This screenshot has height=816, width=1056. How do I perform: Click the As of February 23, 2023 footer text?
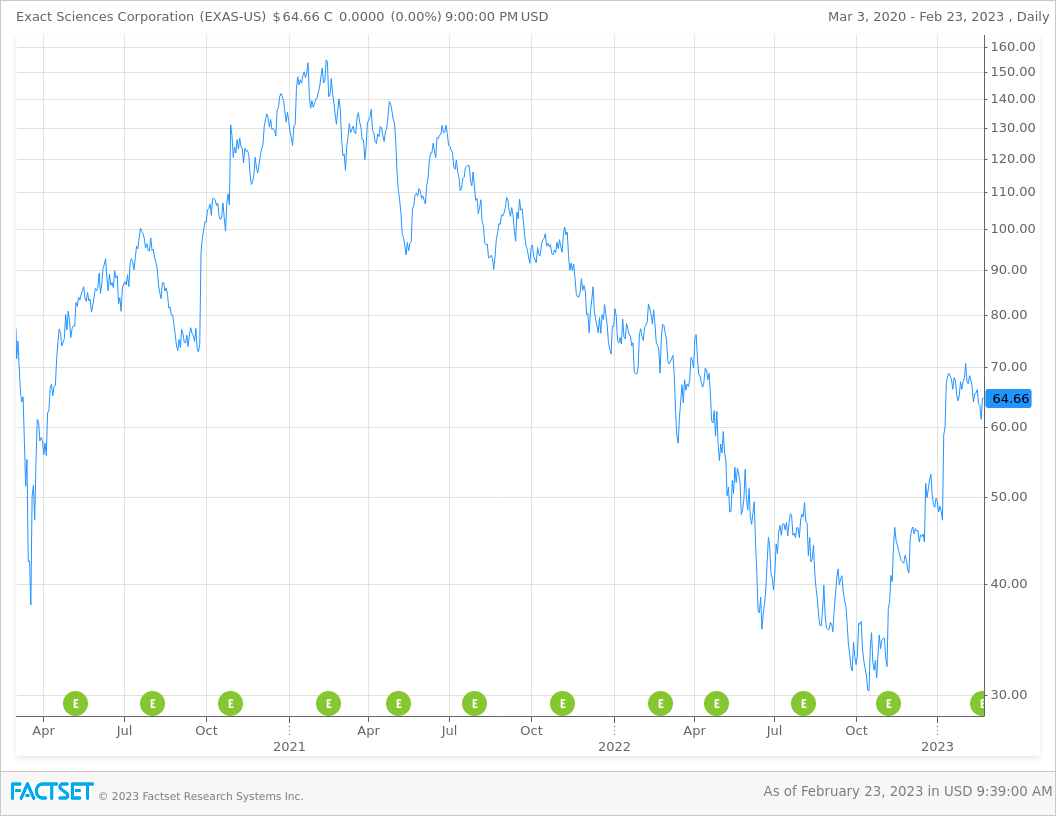(907, 791)
